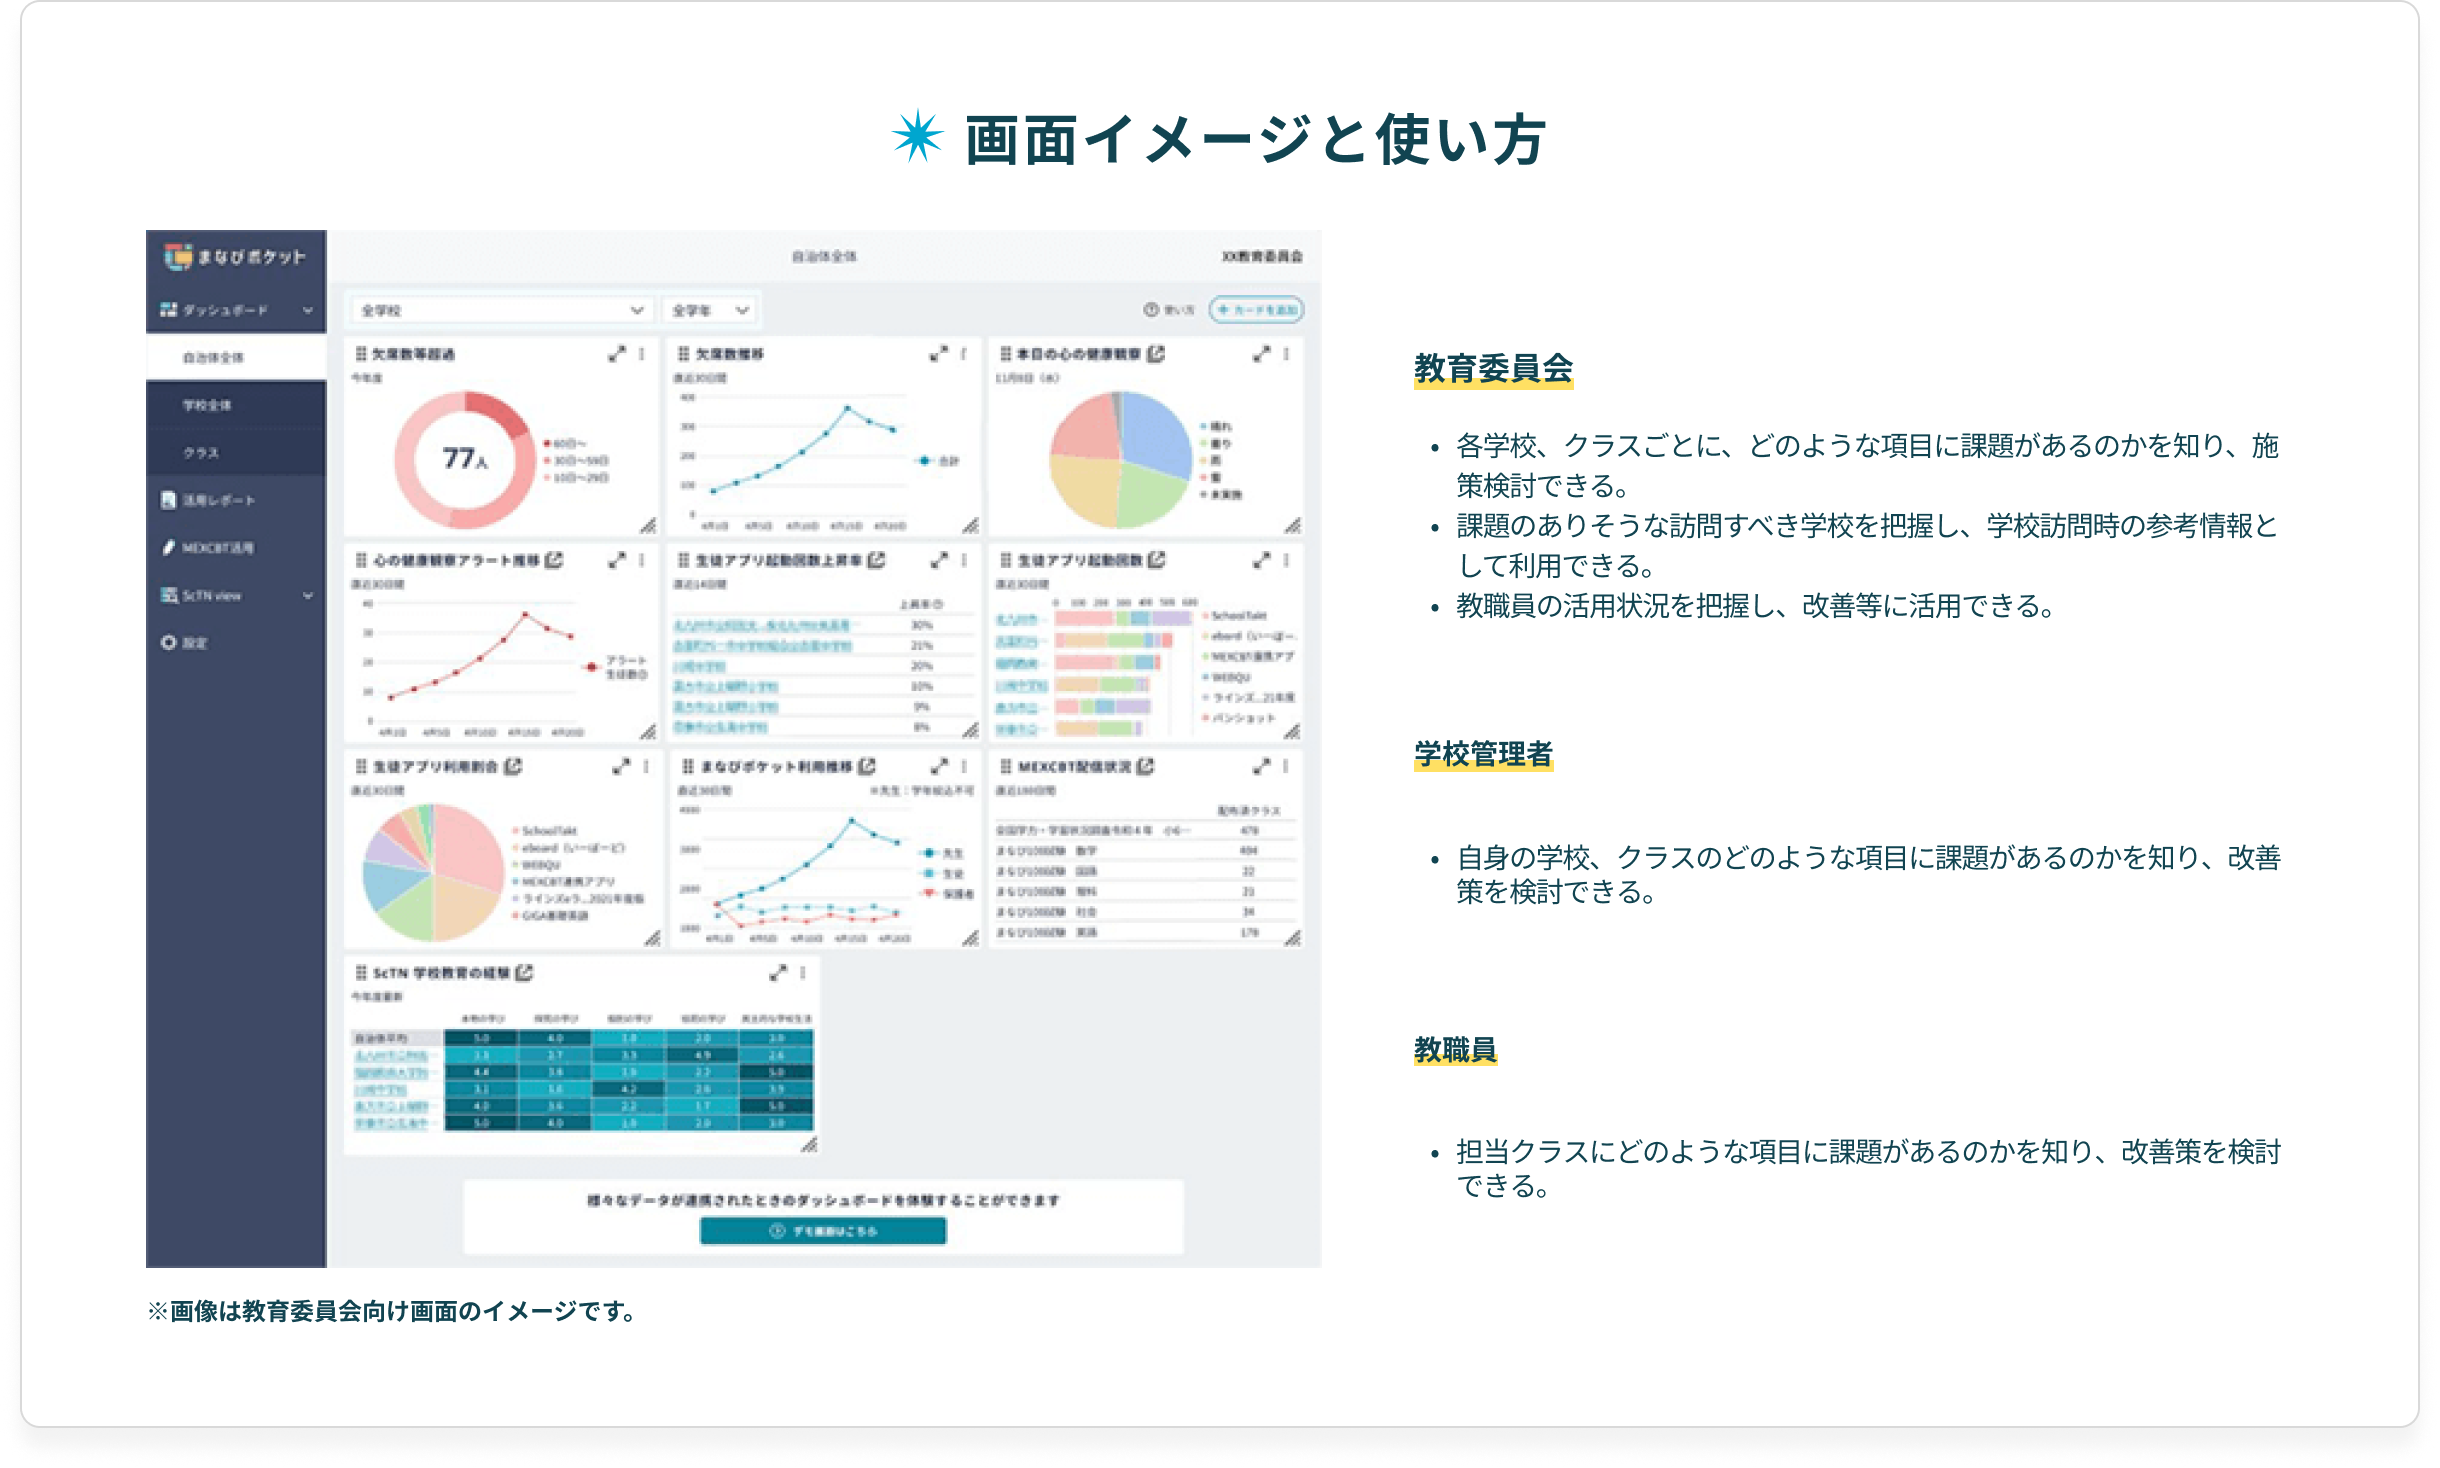Click the 保護者 legend in まなびポケット利用推移 chart
2440x1468 pixels.
pos(946,893)
